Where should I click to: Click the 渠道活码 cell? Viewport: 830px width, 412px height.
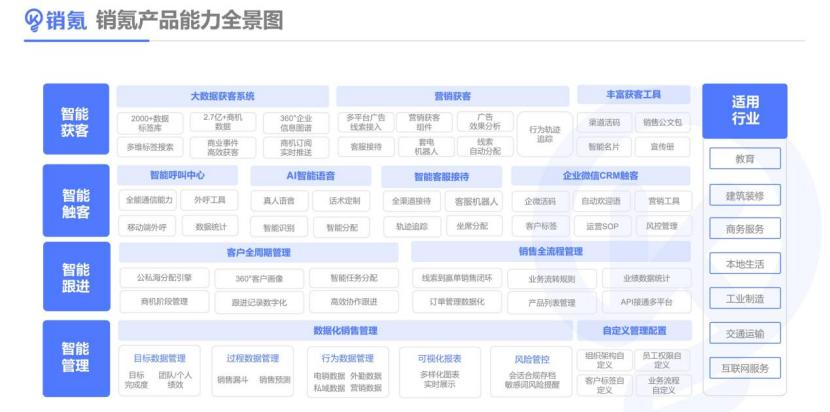pos(604,122)
